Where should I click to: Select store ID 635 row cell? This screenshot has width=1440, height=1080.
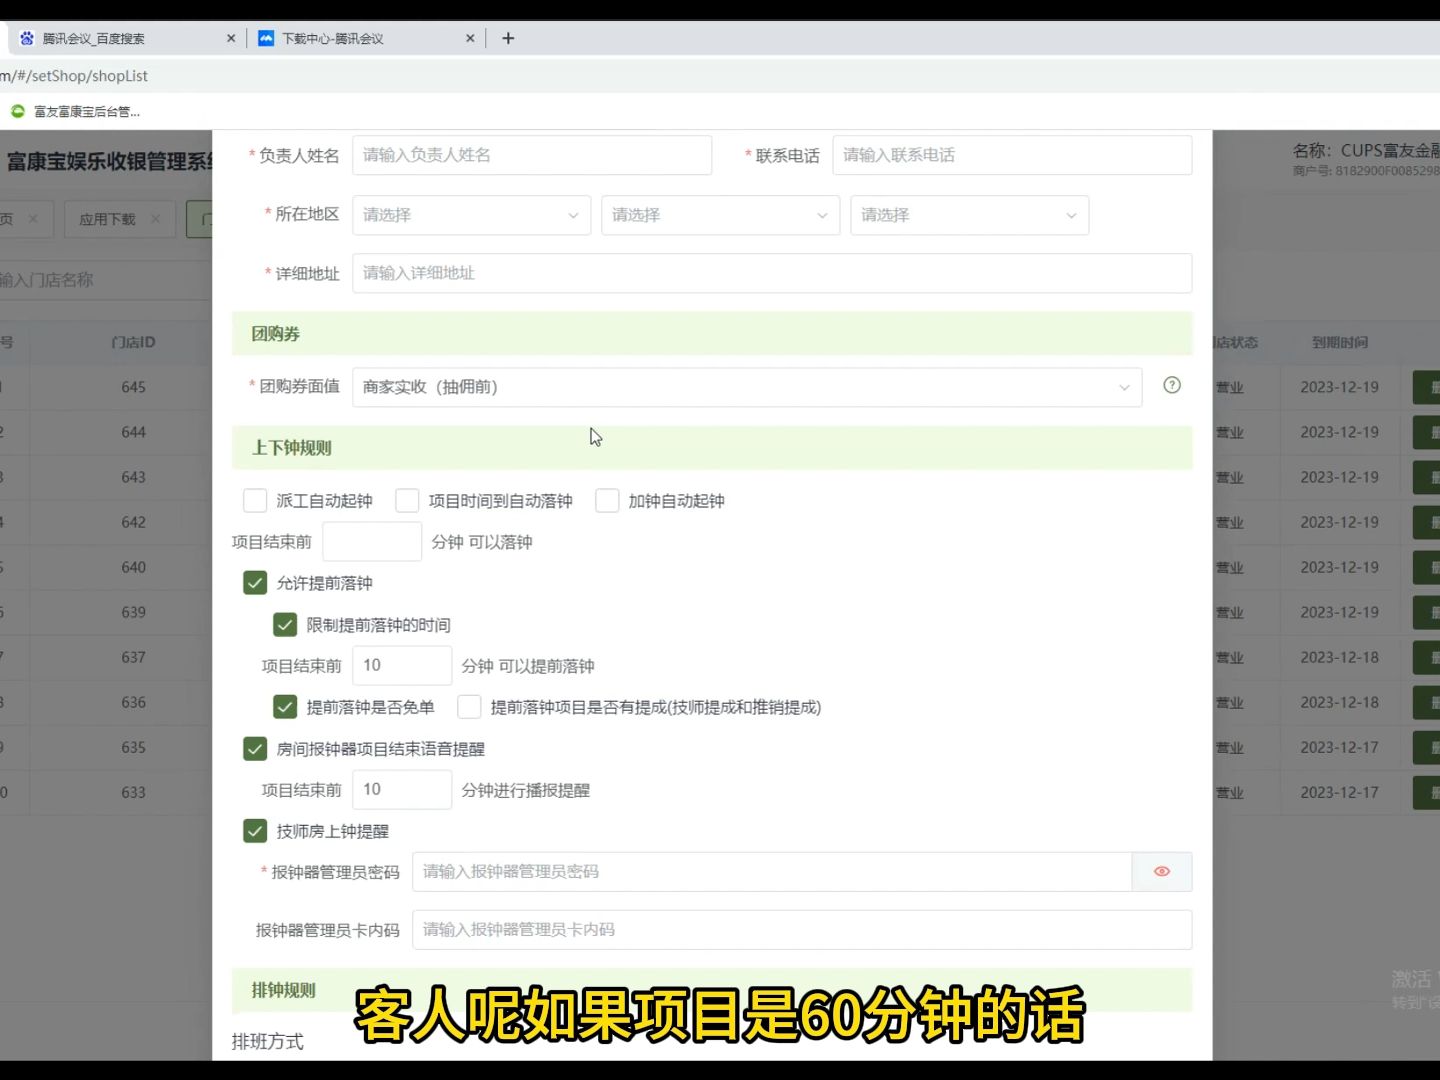(x=133, y=747)
